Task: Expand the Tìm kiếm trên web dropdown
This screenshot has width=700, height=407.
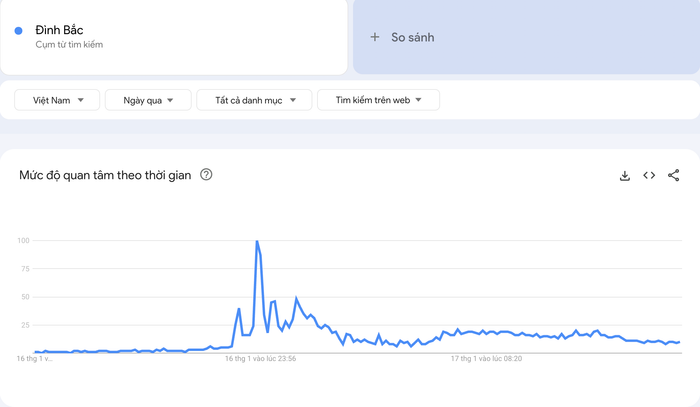Action: tap(378, 100)
